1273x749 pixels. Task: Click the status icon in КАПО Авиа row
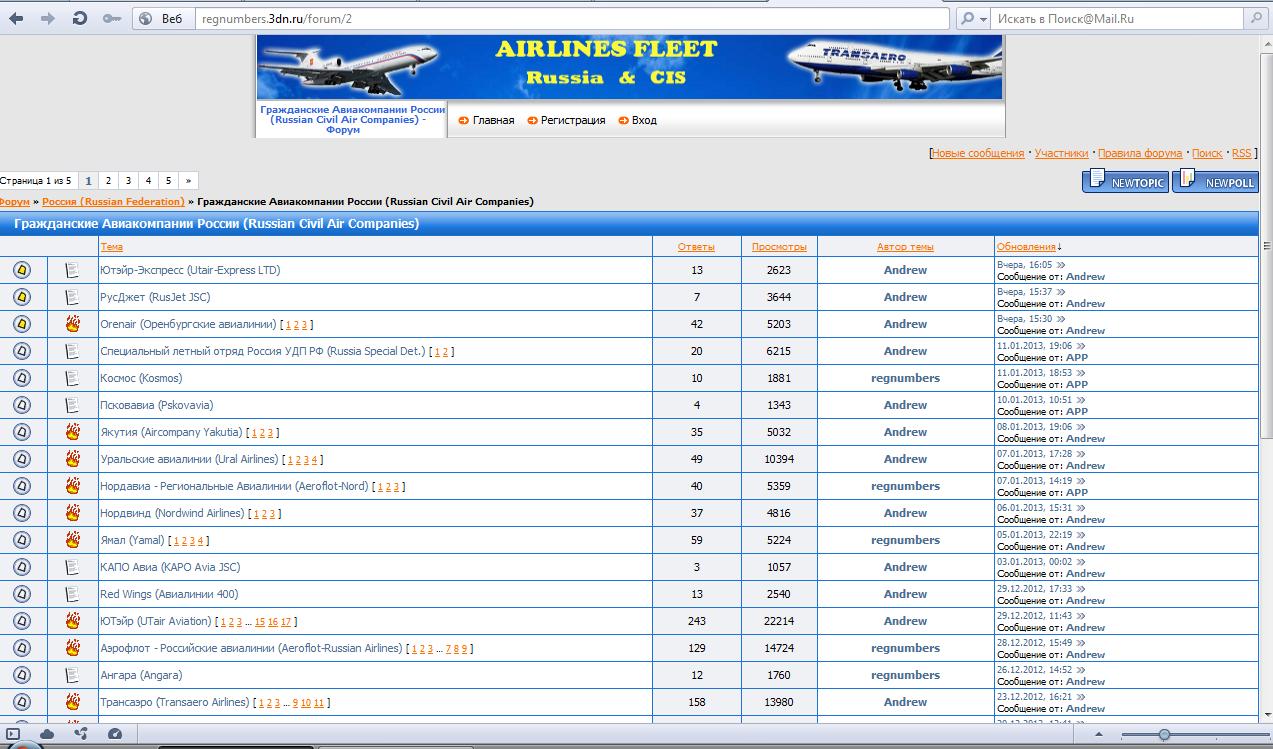tap(22, 567)
